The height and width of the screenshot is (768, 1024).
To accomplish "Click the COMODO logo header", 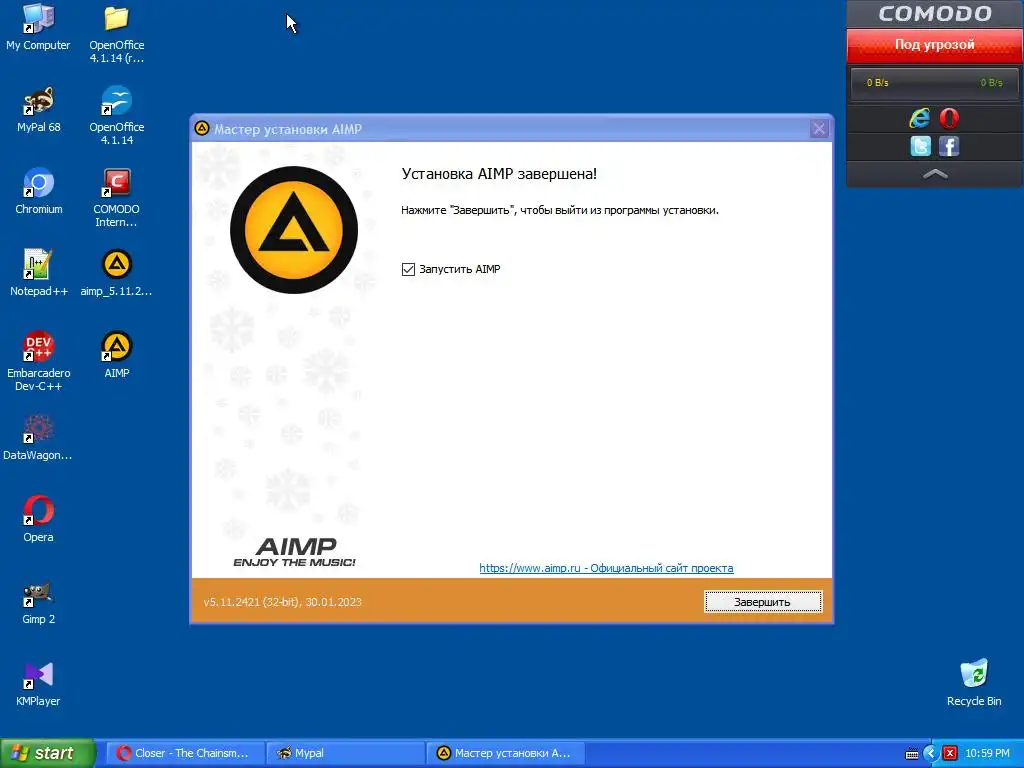I will pyautogui.click(x=935, y=14).
